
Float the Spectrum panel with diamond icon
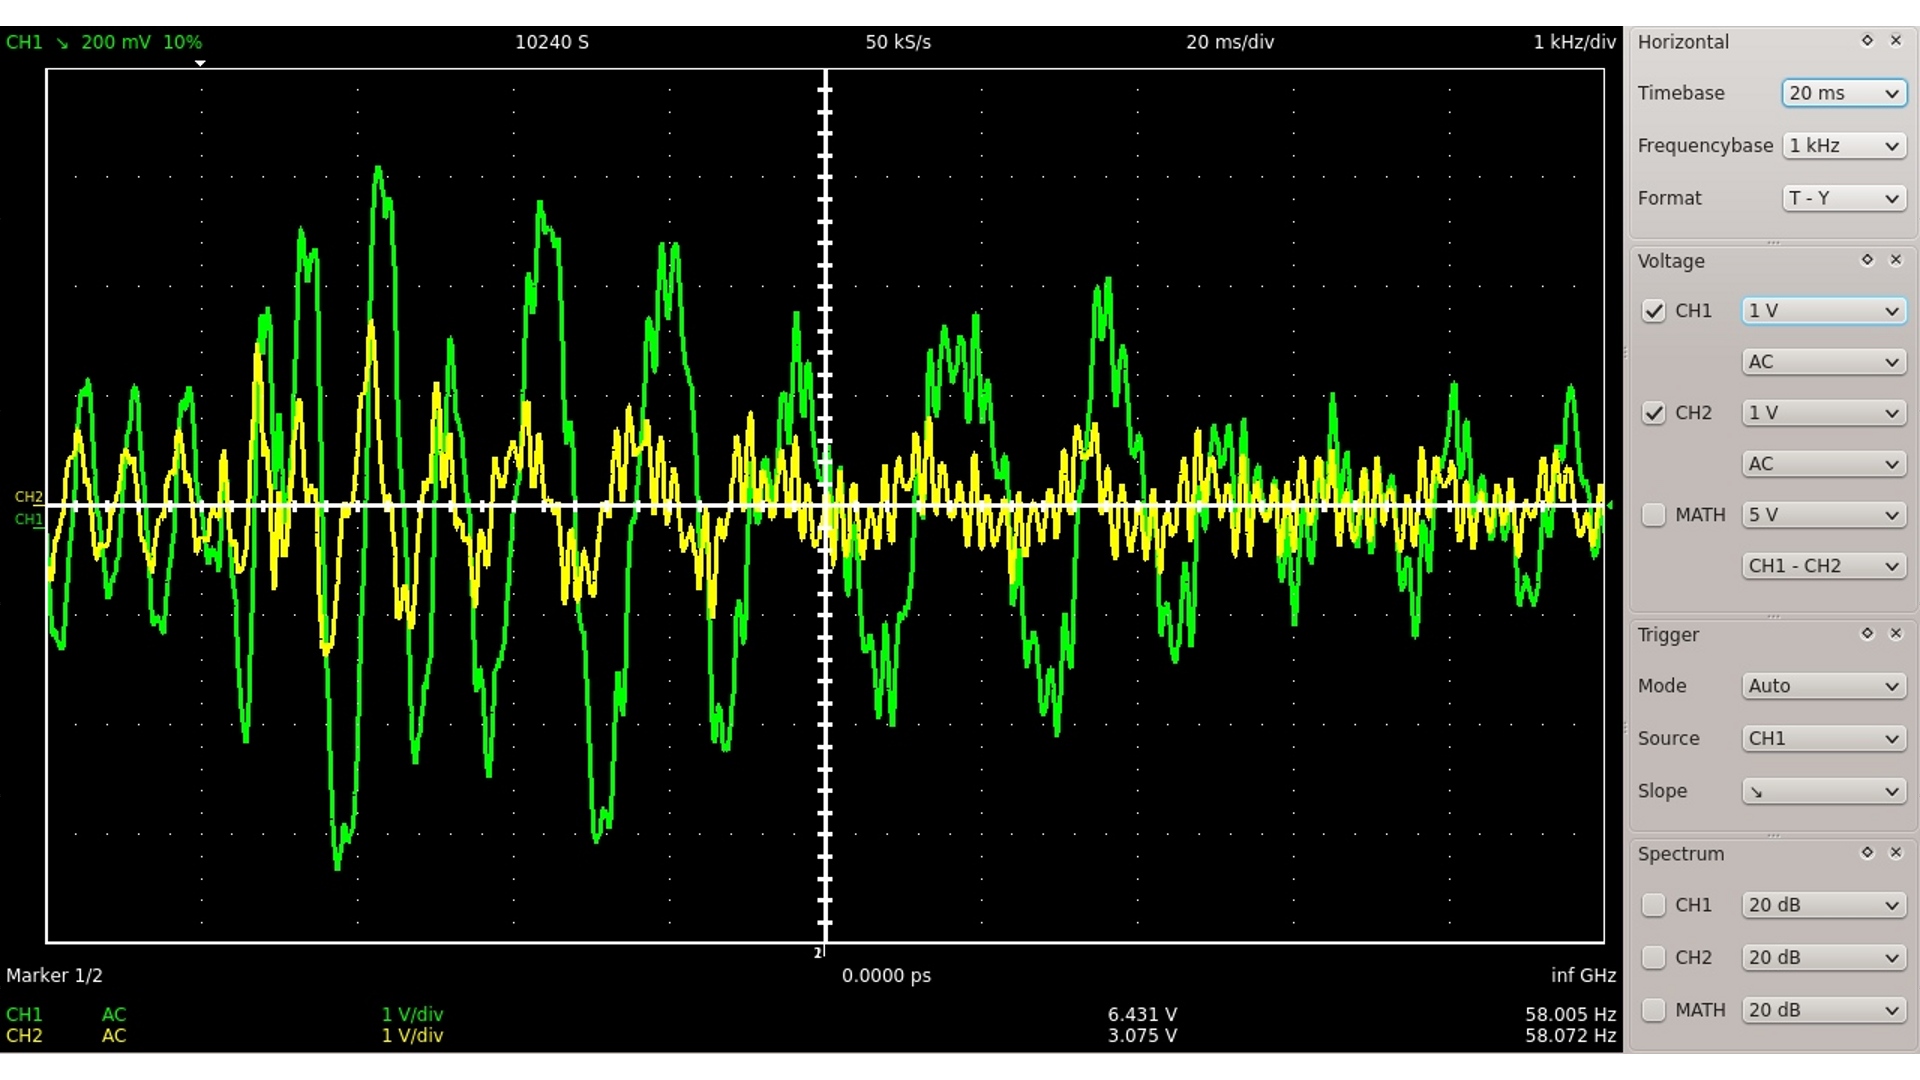click(1866, 853)
